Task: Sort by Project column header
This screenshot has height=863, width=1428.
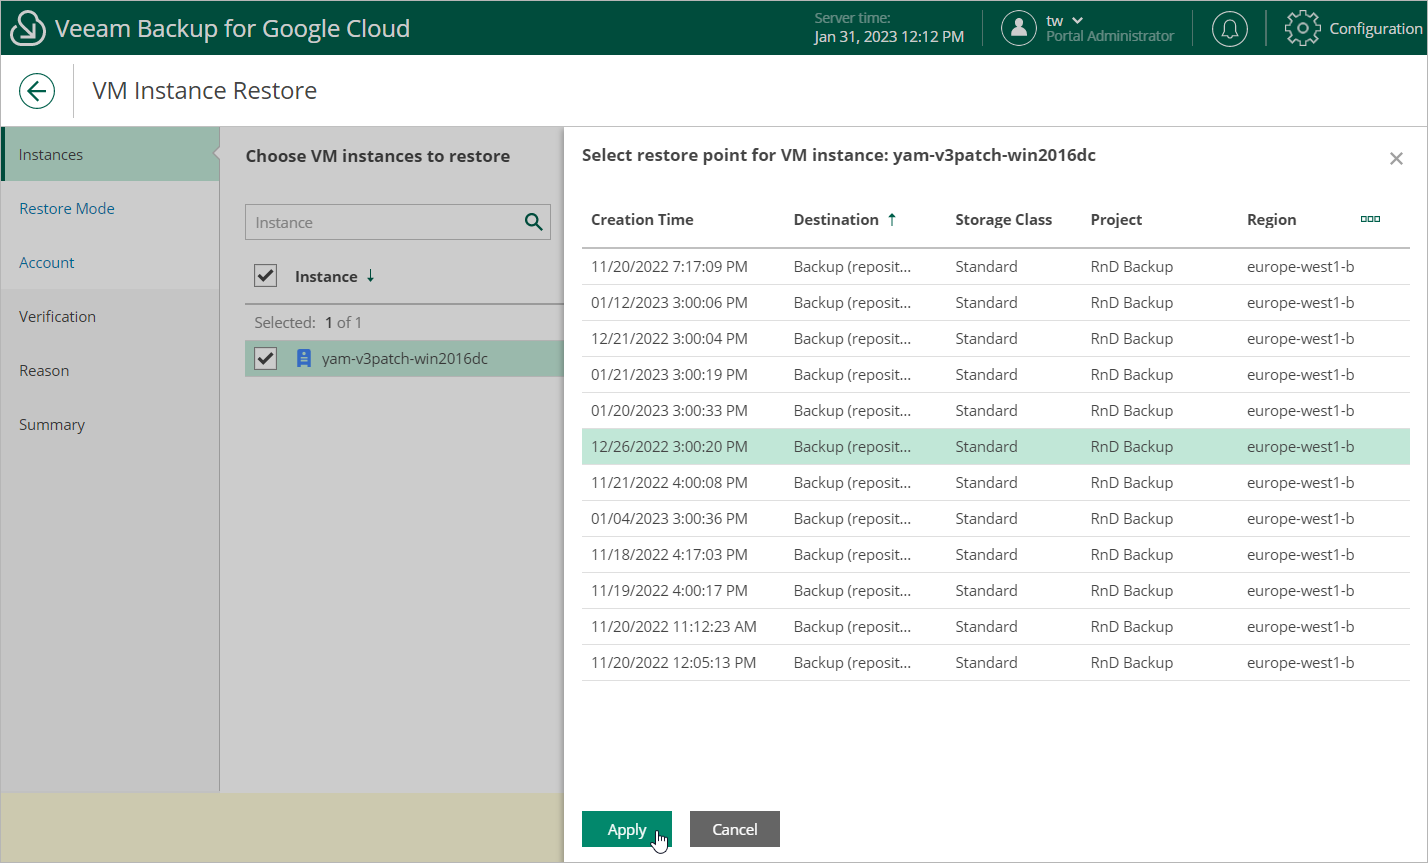Action: (1116, 220)
